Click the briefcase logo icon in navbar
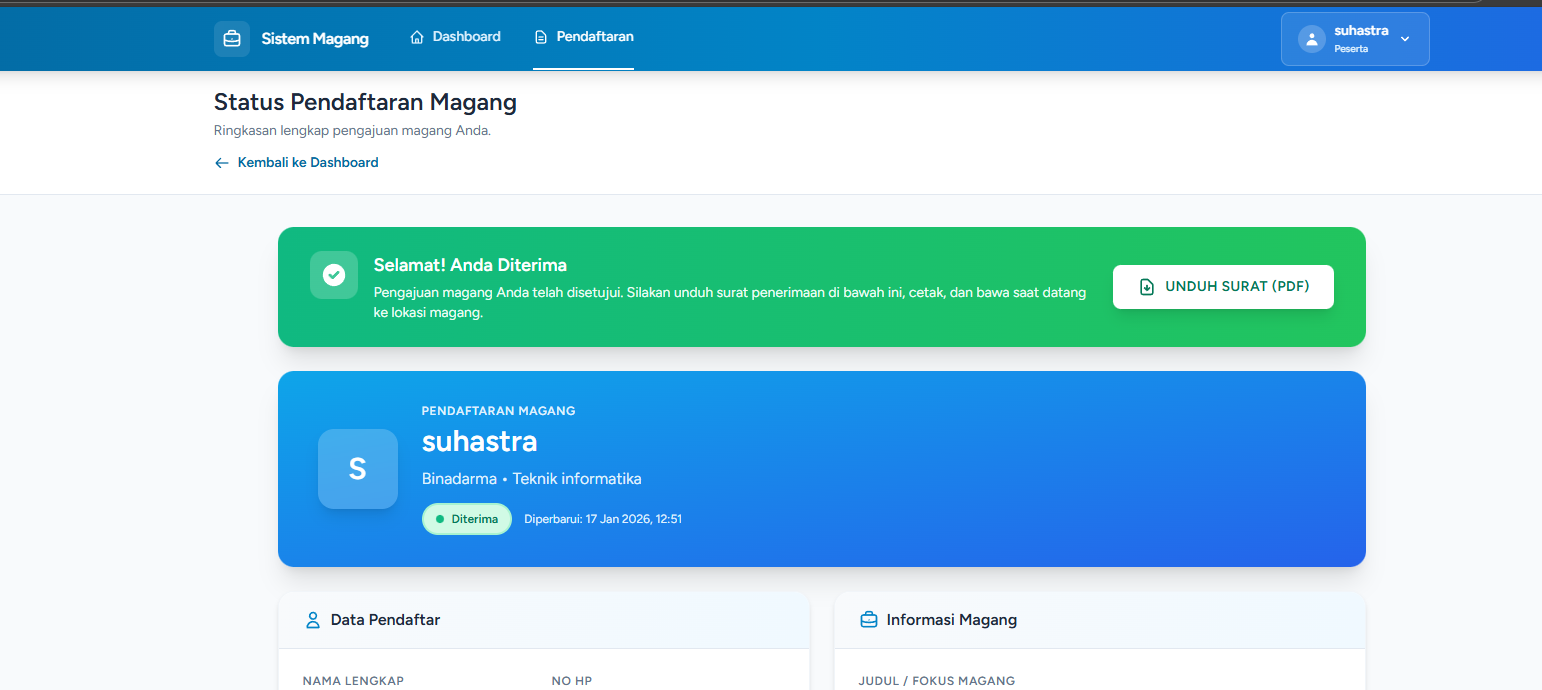This screenshot has height=690, width=1542. (x=231, y=39)
